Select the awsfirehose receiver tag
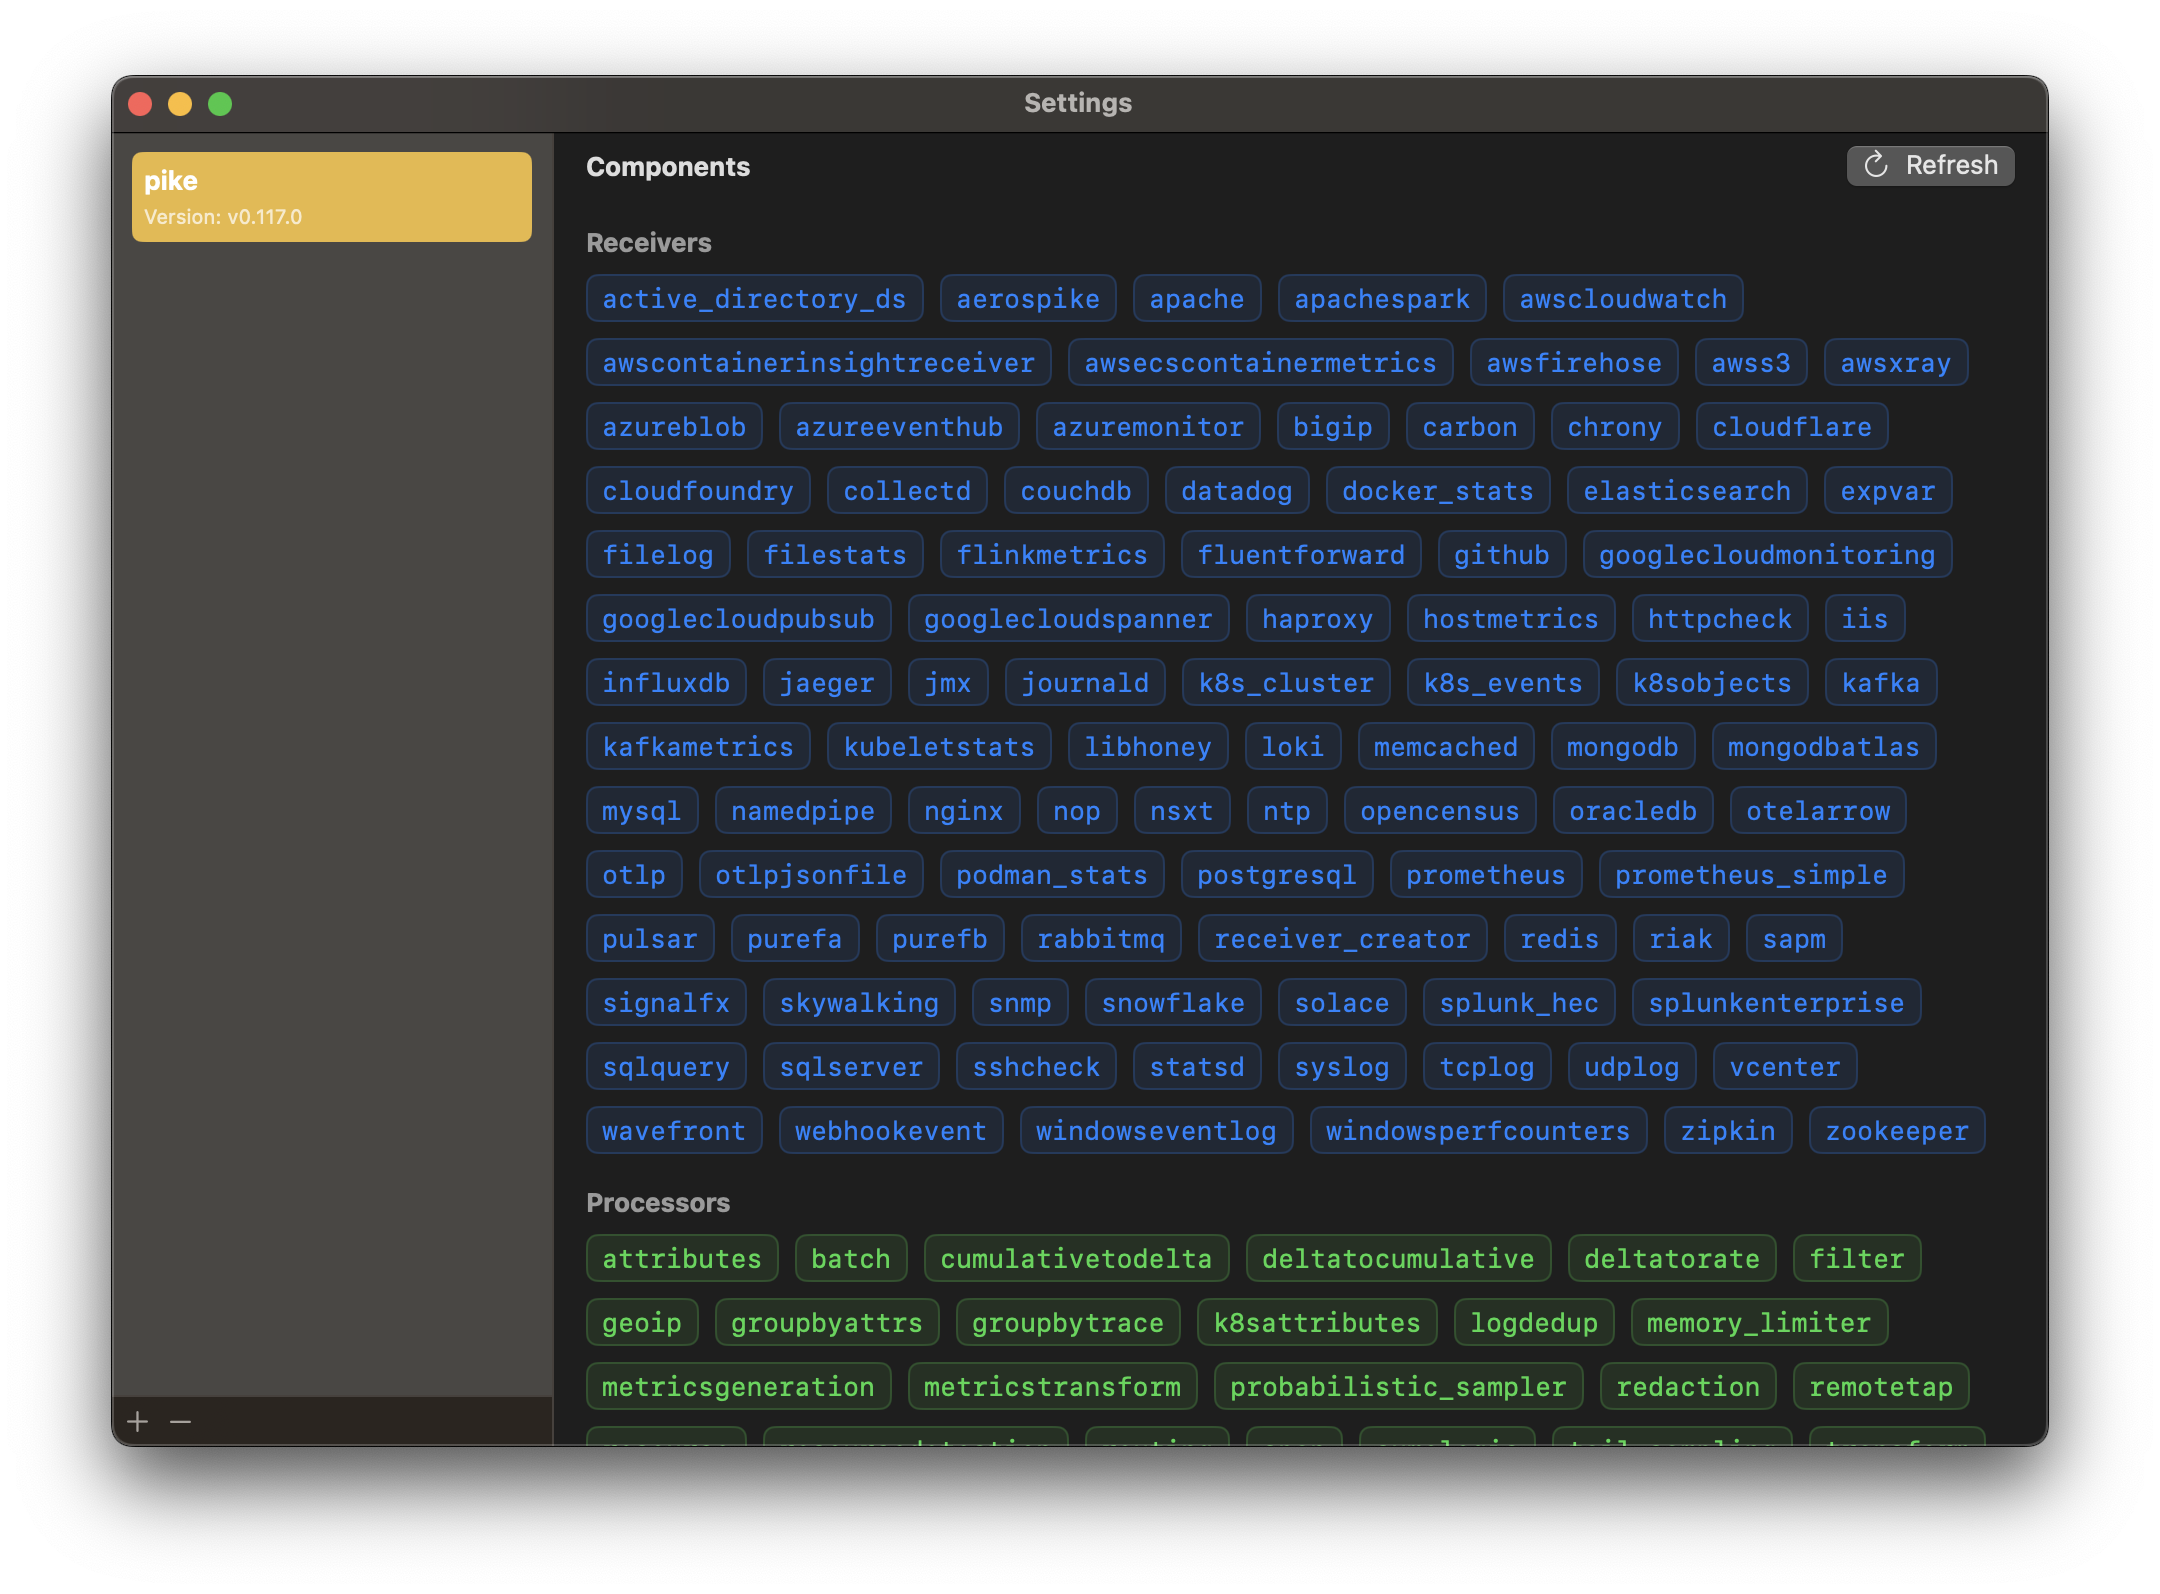The width and height of the screenshot is (2160, 1594). [1574, 363]
